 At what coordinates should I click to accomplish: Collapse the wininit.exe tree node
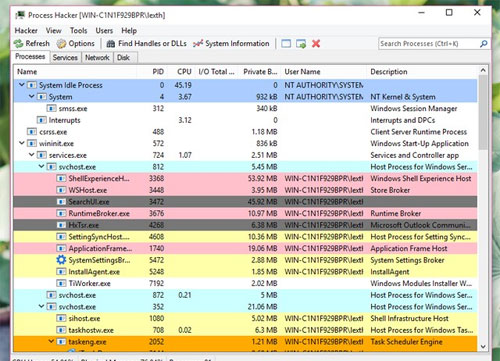[22, 143]
